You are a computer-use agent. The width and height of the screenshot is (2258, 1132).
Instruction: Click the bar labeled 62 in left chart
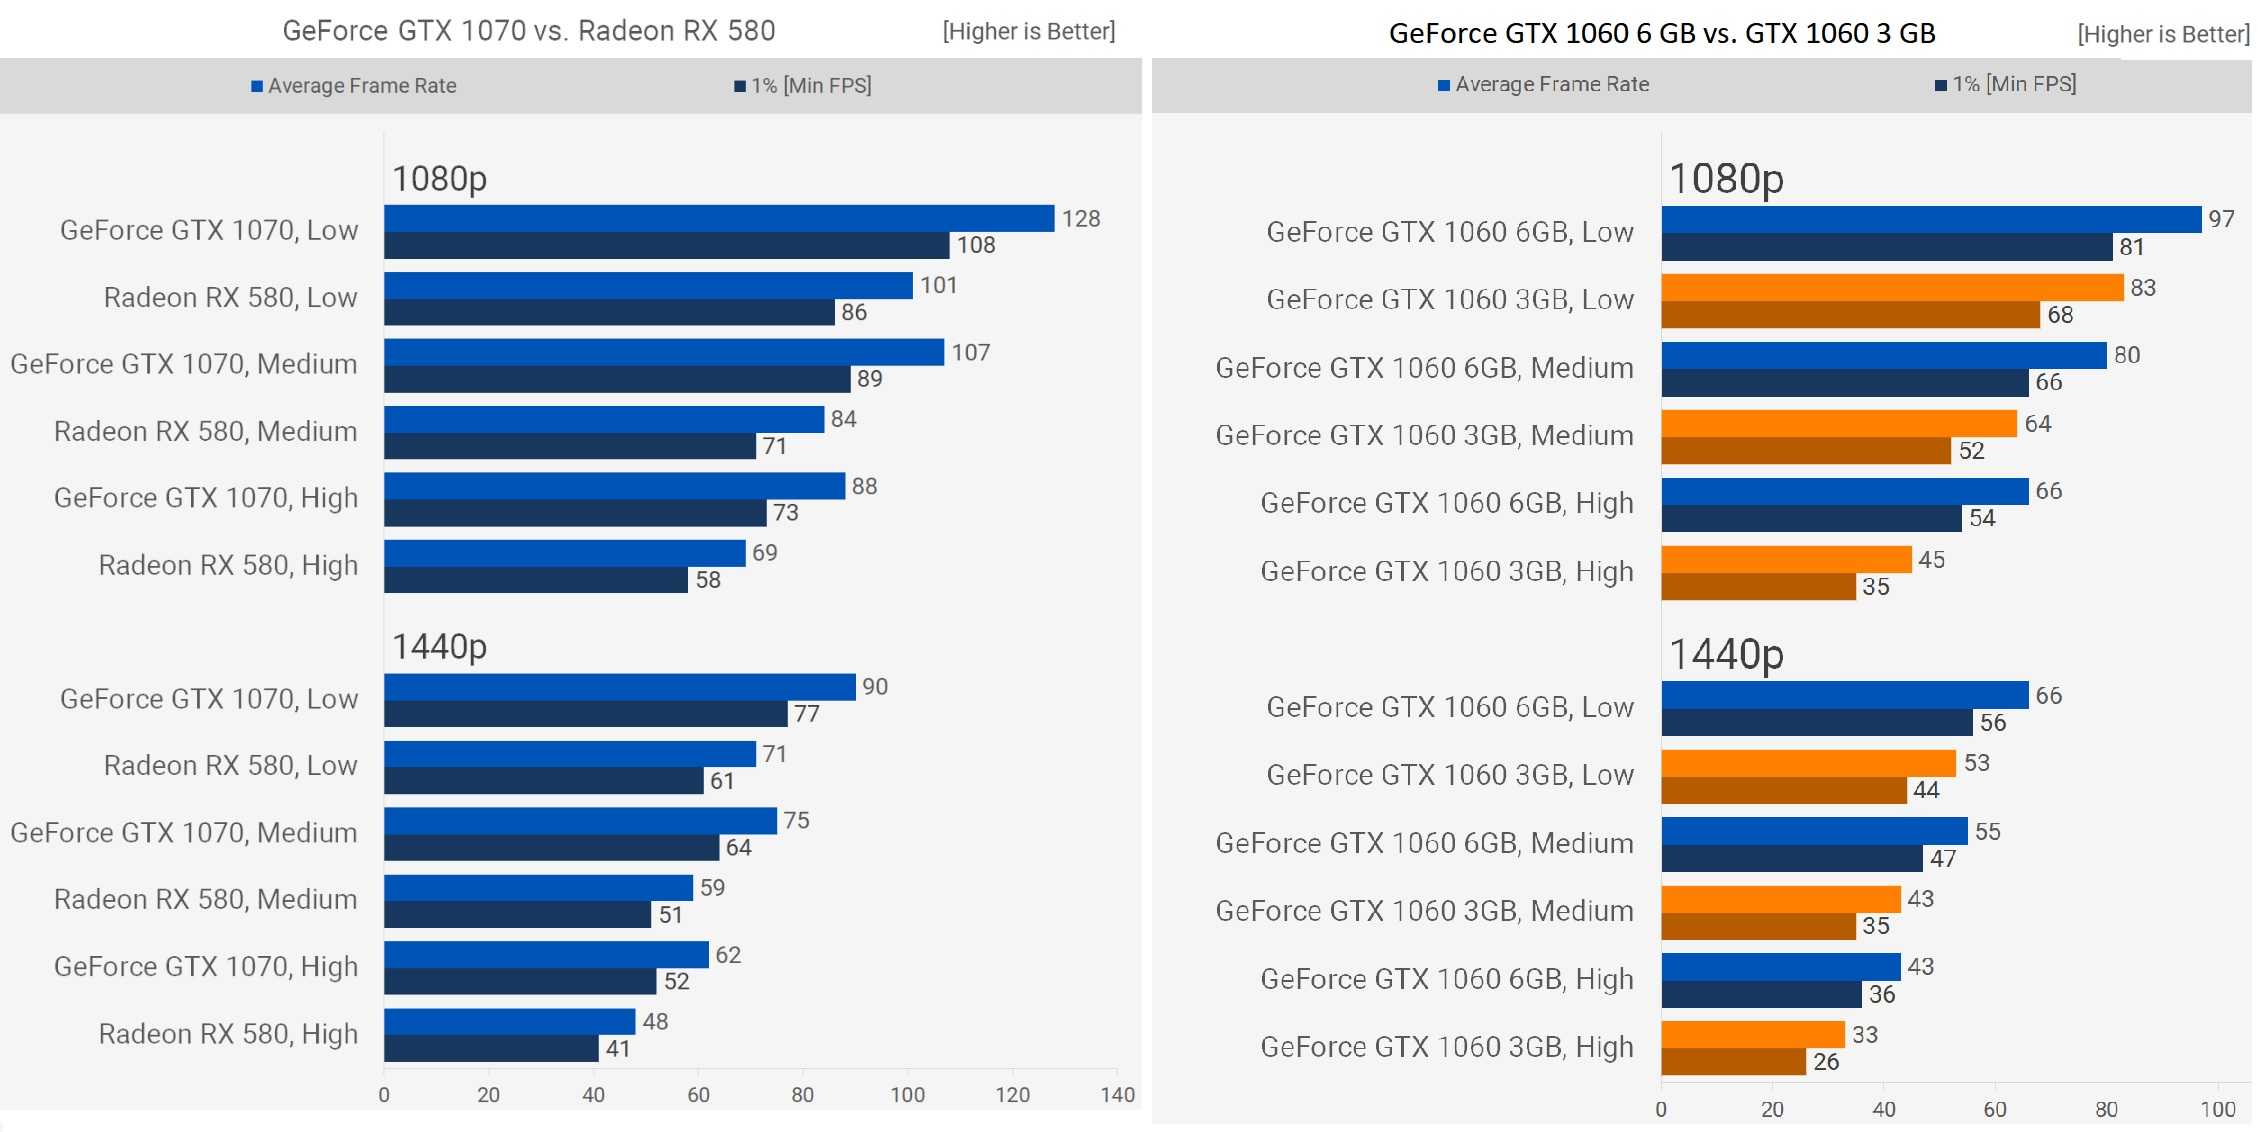pyautogui.click(x=546, y=955)
